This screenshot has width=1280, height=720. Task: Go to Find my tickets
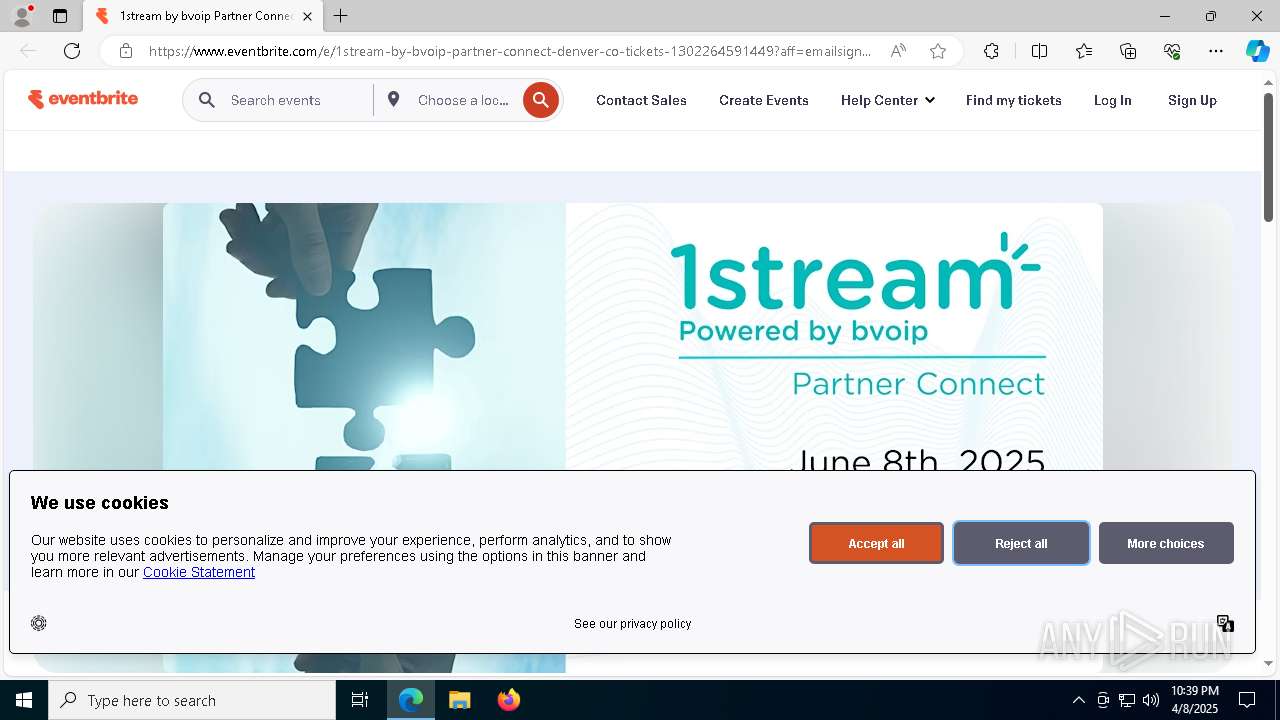tap(1013, 100)
